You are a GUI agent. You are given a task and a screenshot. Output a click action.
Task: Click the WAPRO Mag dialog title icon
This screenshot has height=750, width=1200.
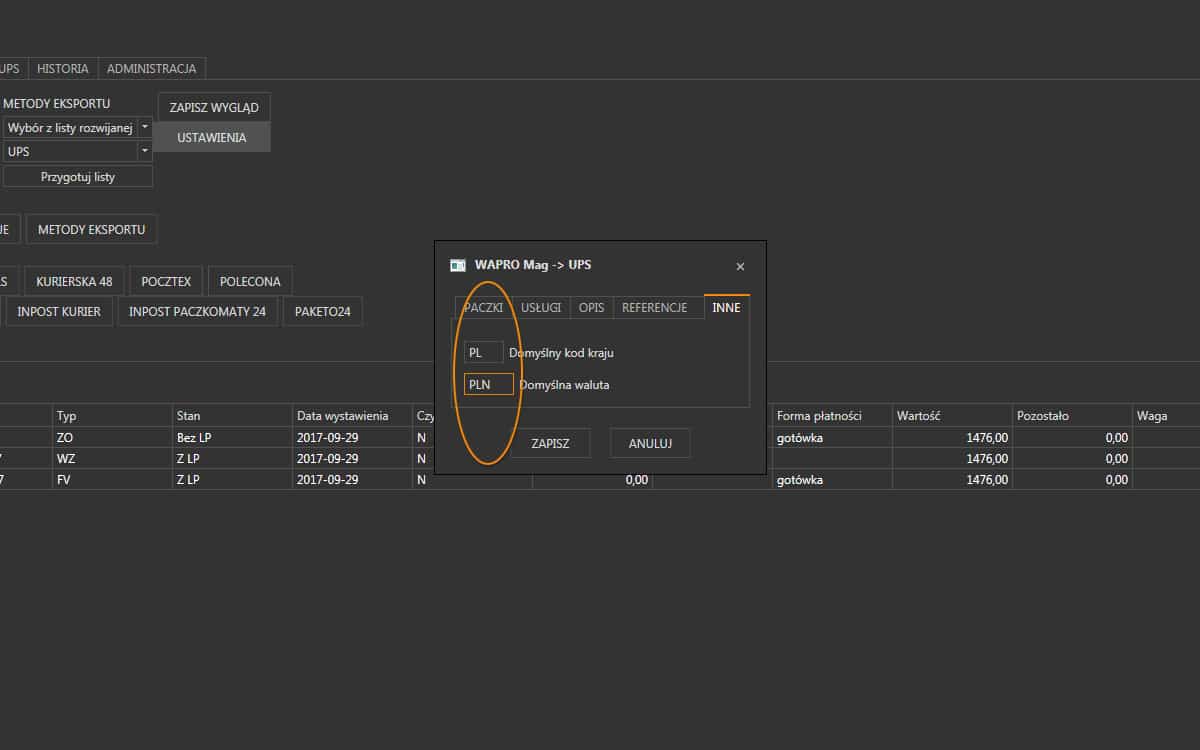pos(458,265)
